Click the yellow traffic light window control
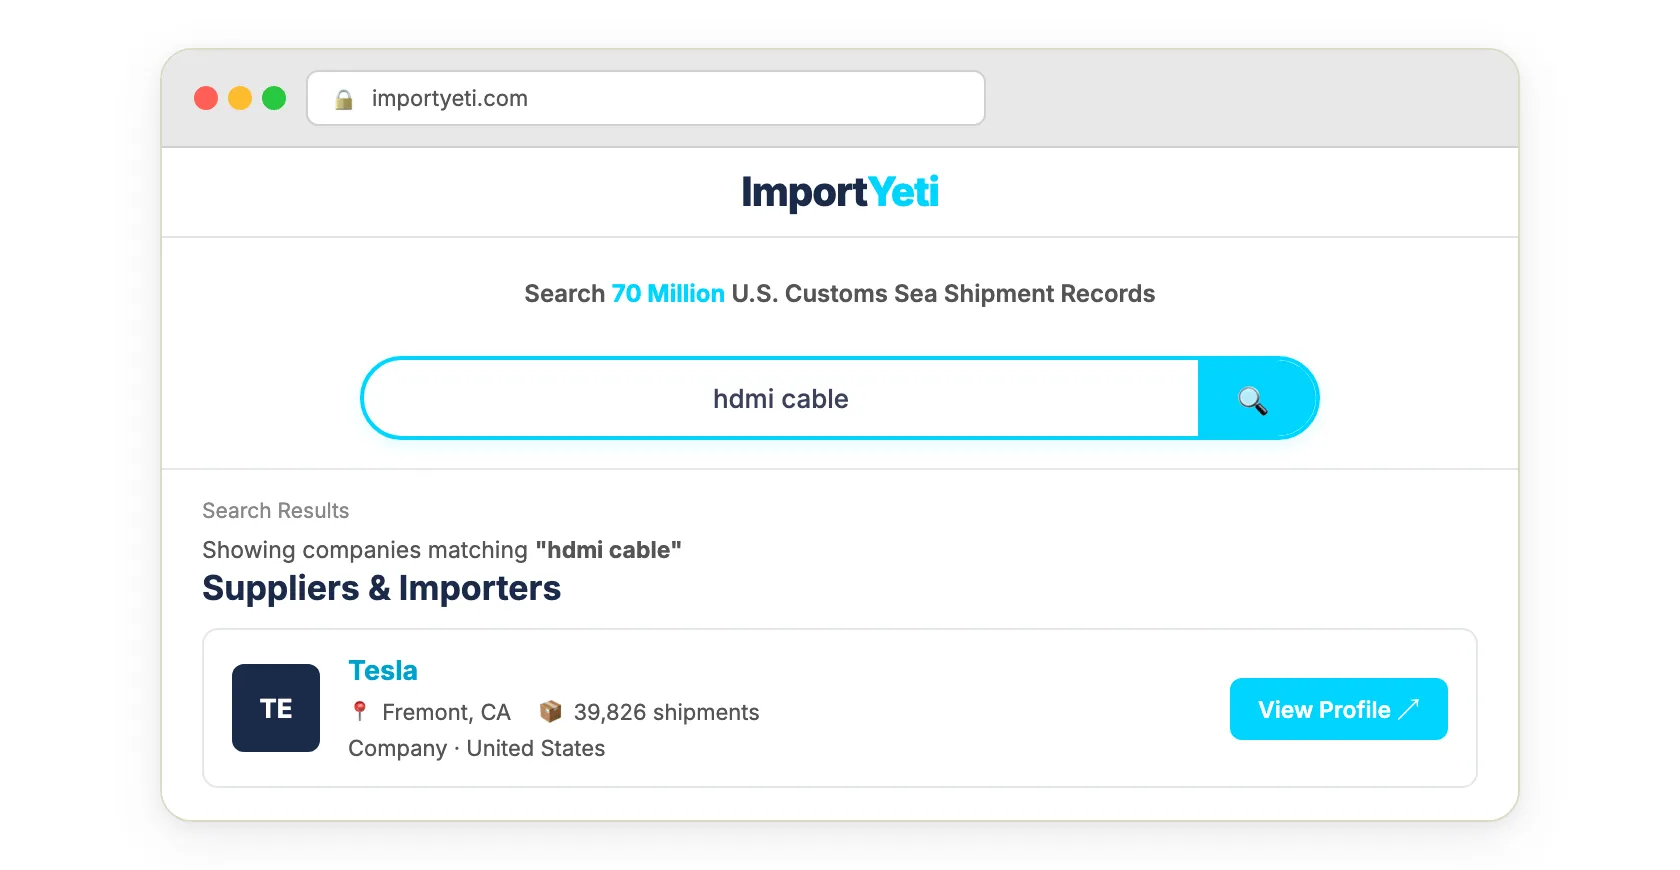The height and width of the screenshot is (870, 1680). tap(240, 98)
